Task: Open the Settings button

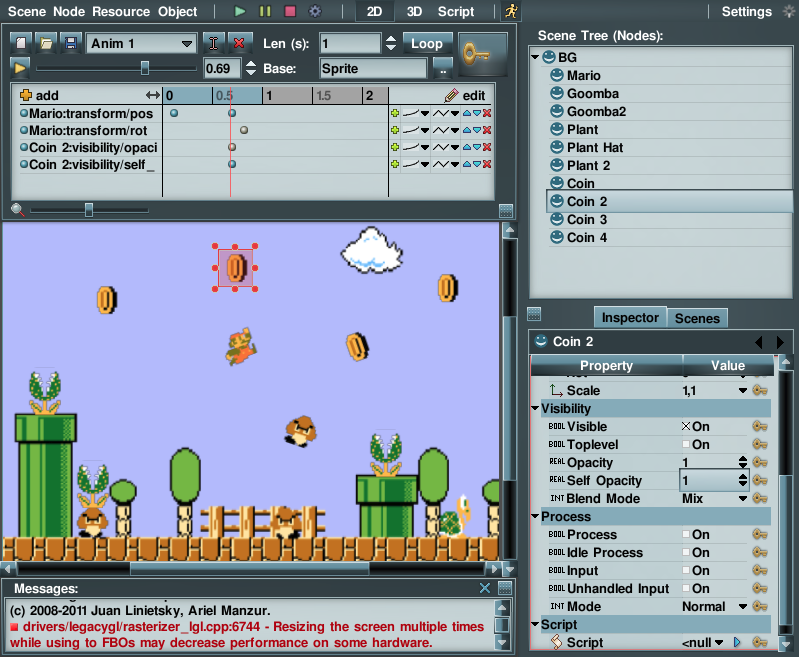Action: tap(747, 11)
